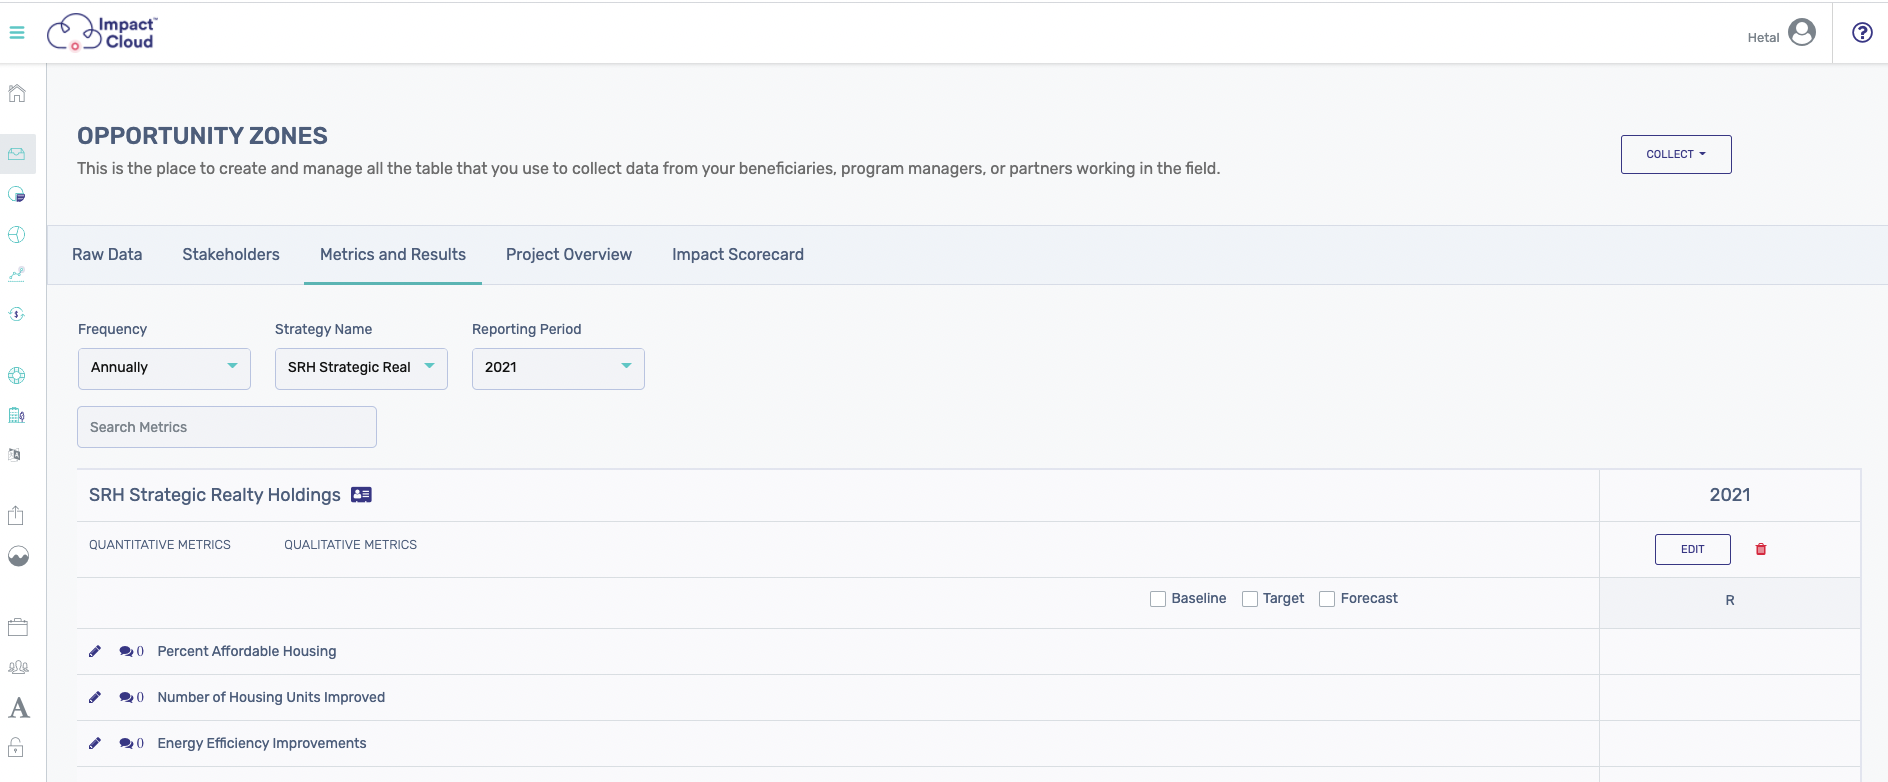
Task: Enable the Target checkbox
Action: pos(1250,599)
